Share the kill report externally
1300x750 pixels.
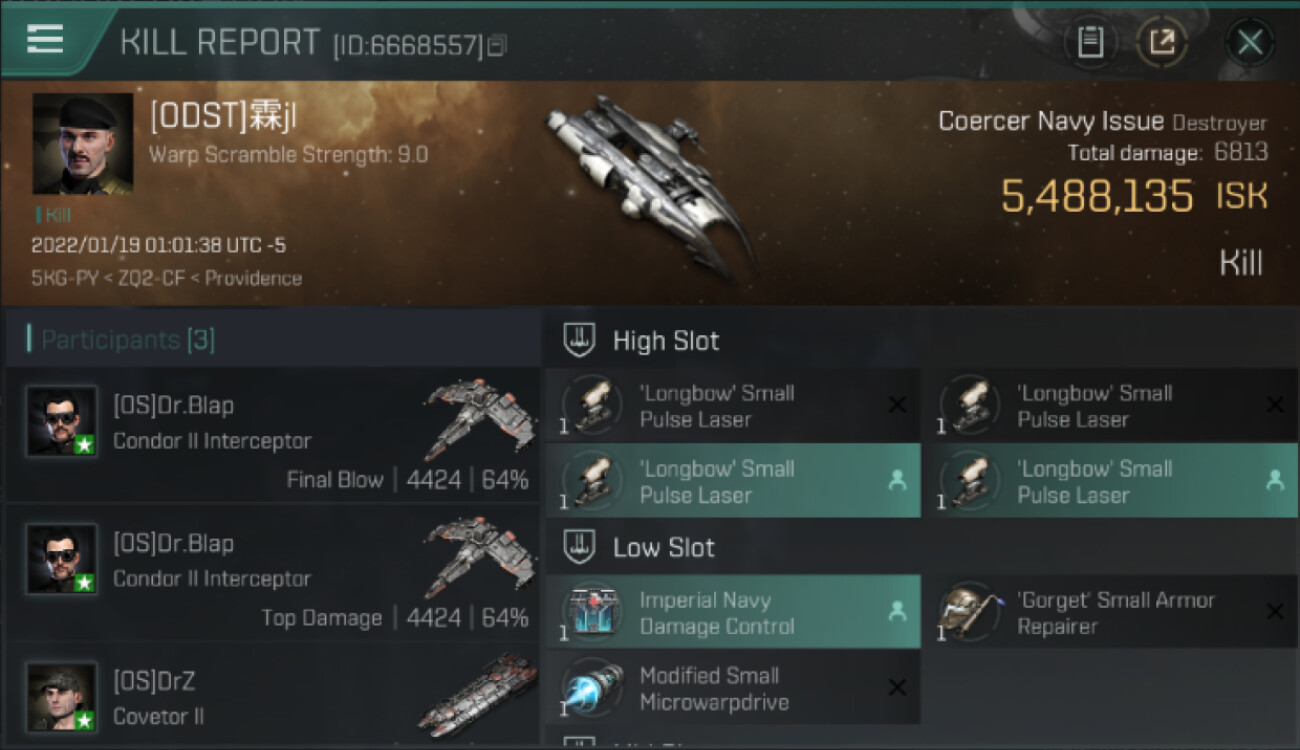pyautogui.click(x=1162, y=42)
